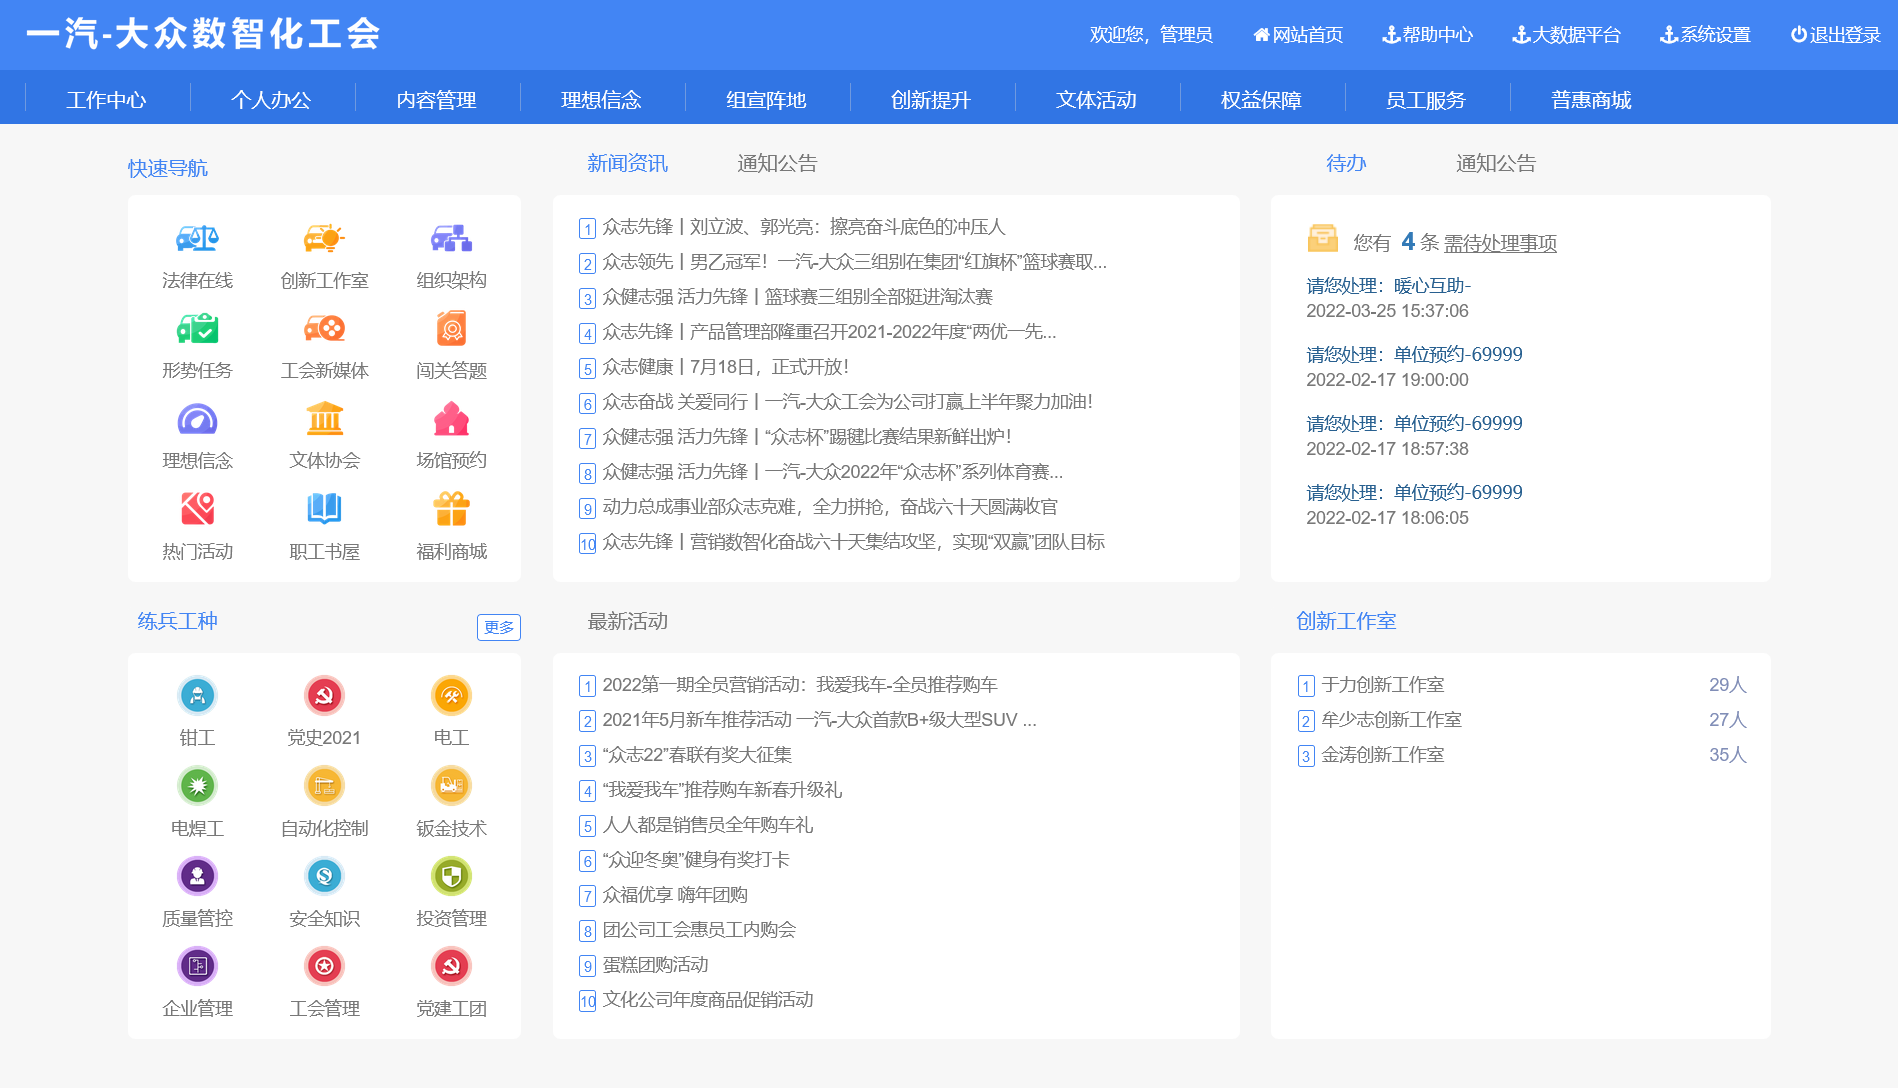Click the 理想信念 gauge icon
This screenshot has width=1898, height=1088.
(x=197, y=419)
